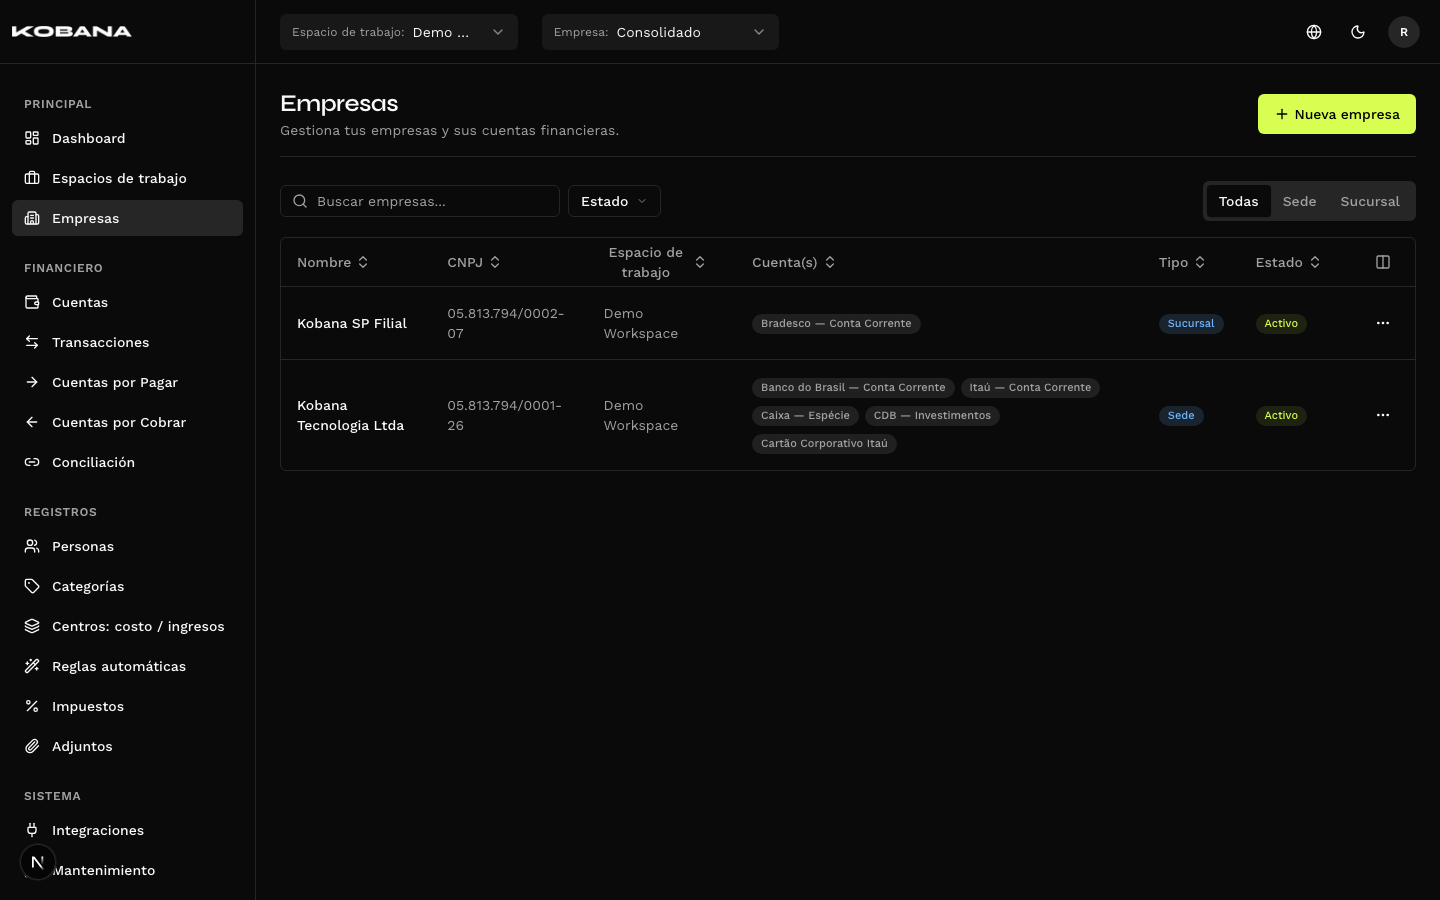Click the Impuestos percent icon

[32, 706]
